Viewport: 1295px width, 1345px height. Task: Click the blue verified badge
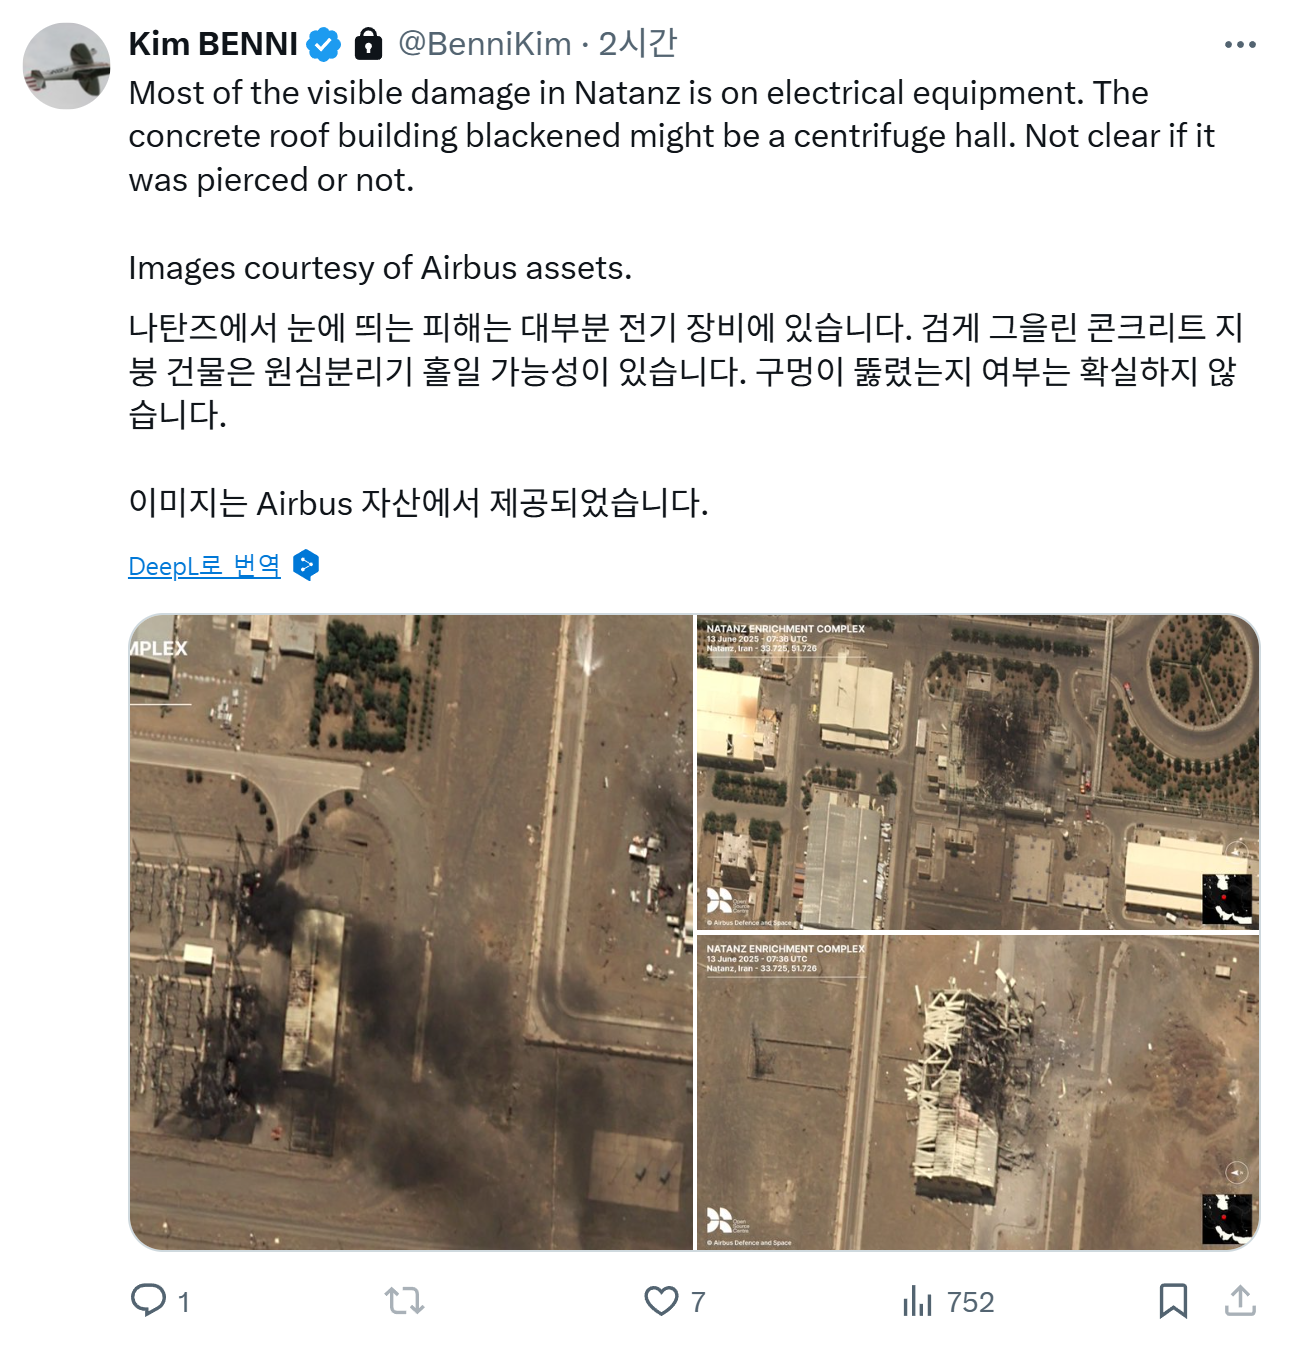(323, 44)
